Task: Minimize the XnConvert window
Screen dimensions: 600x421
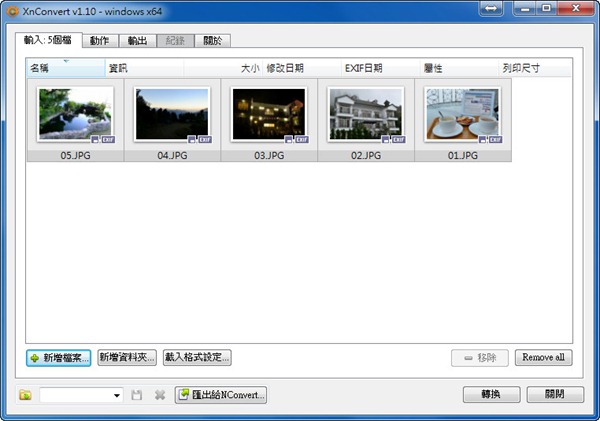Action: click(x=525, y=8)
